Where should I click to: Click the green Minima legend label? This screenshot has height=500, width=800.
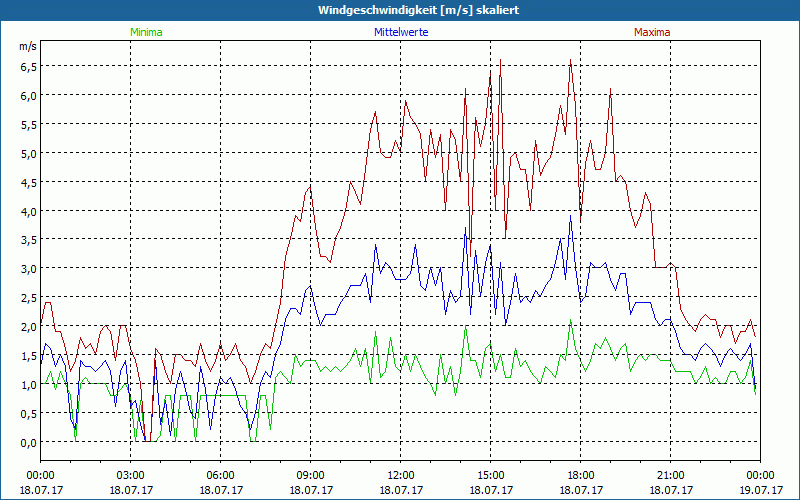click(146, 32)
